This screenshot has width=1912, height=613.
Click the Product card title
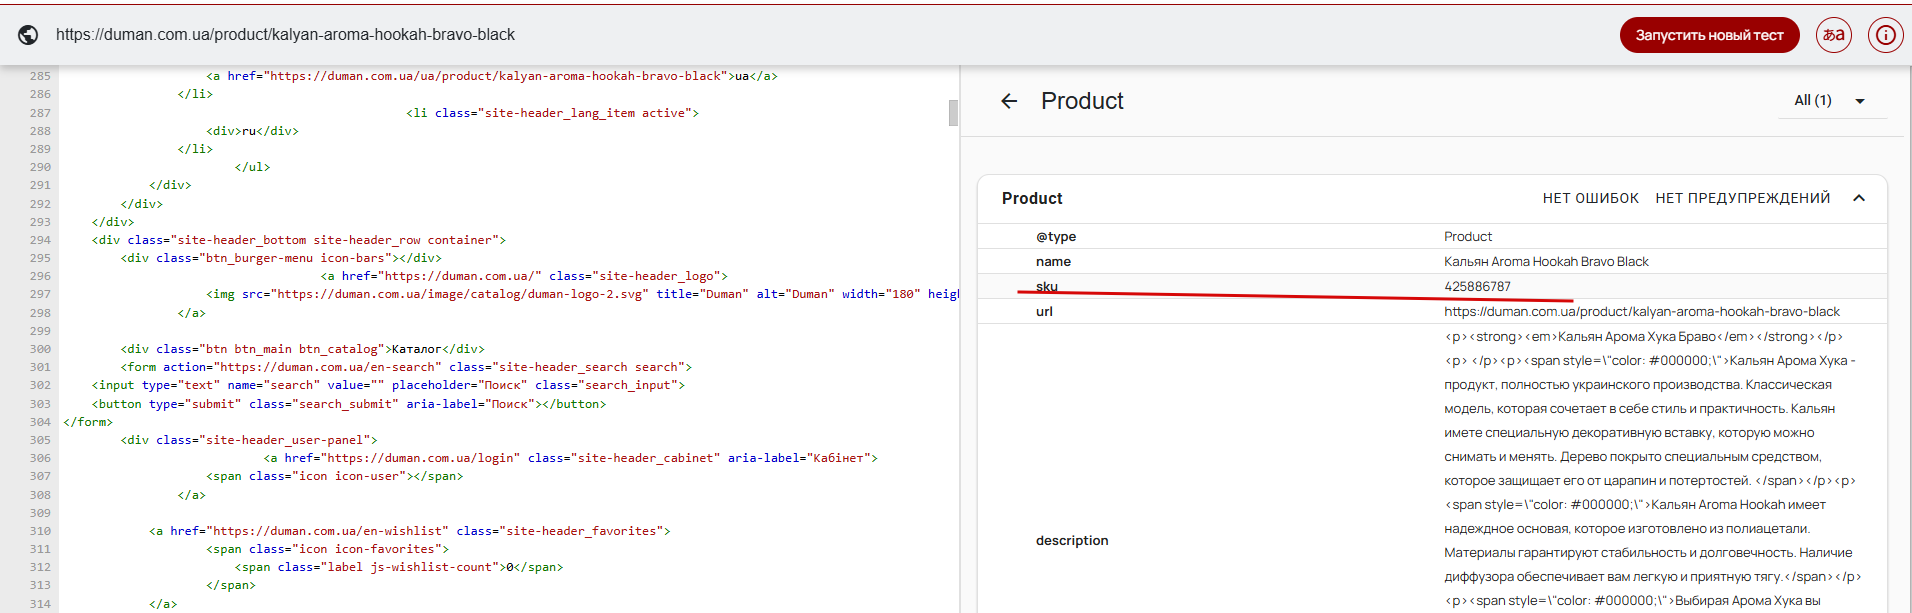pyautogui.click(x=1032, y=198)
